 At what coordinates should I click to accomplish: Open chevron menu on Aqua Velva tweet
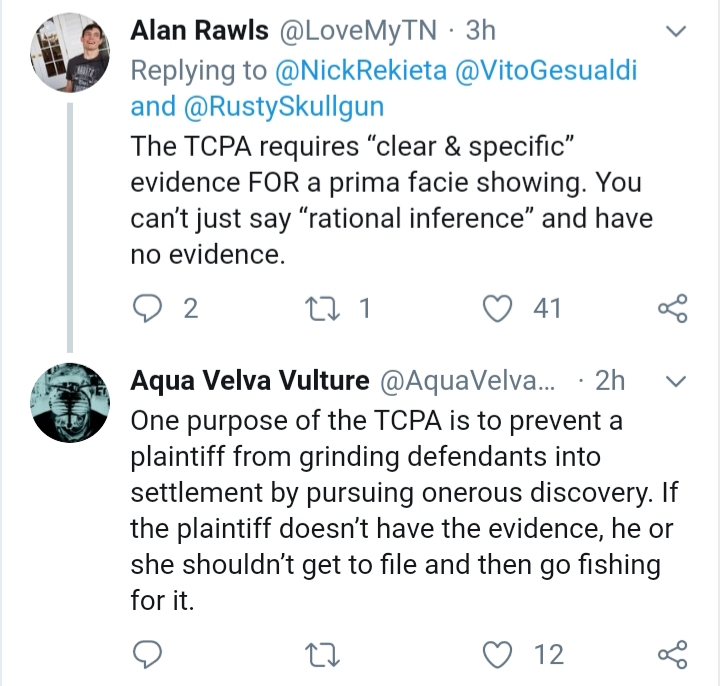[675, 381]
